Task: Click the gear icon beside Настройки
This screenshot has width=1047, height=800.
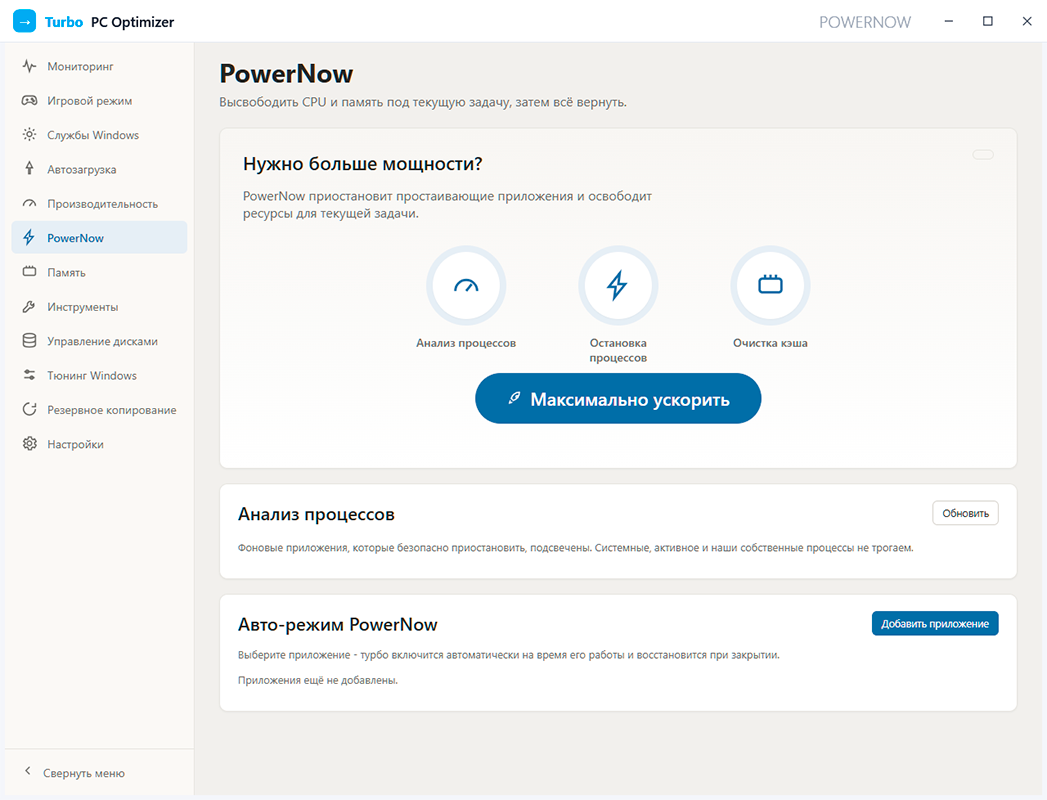Action: pos(29,443)
